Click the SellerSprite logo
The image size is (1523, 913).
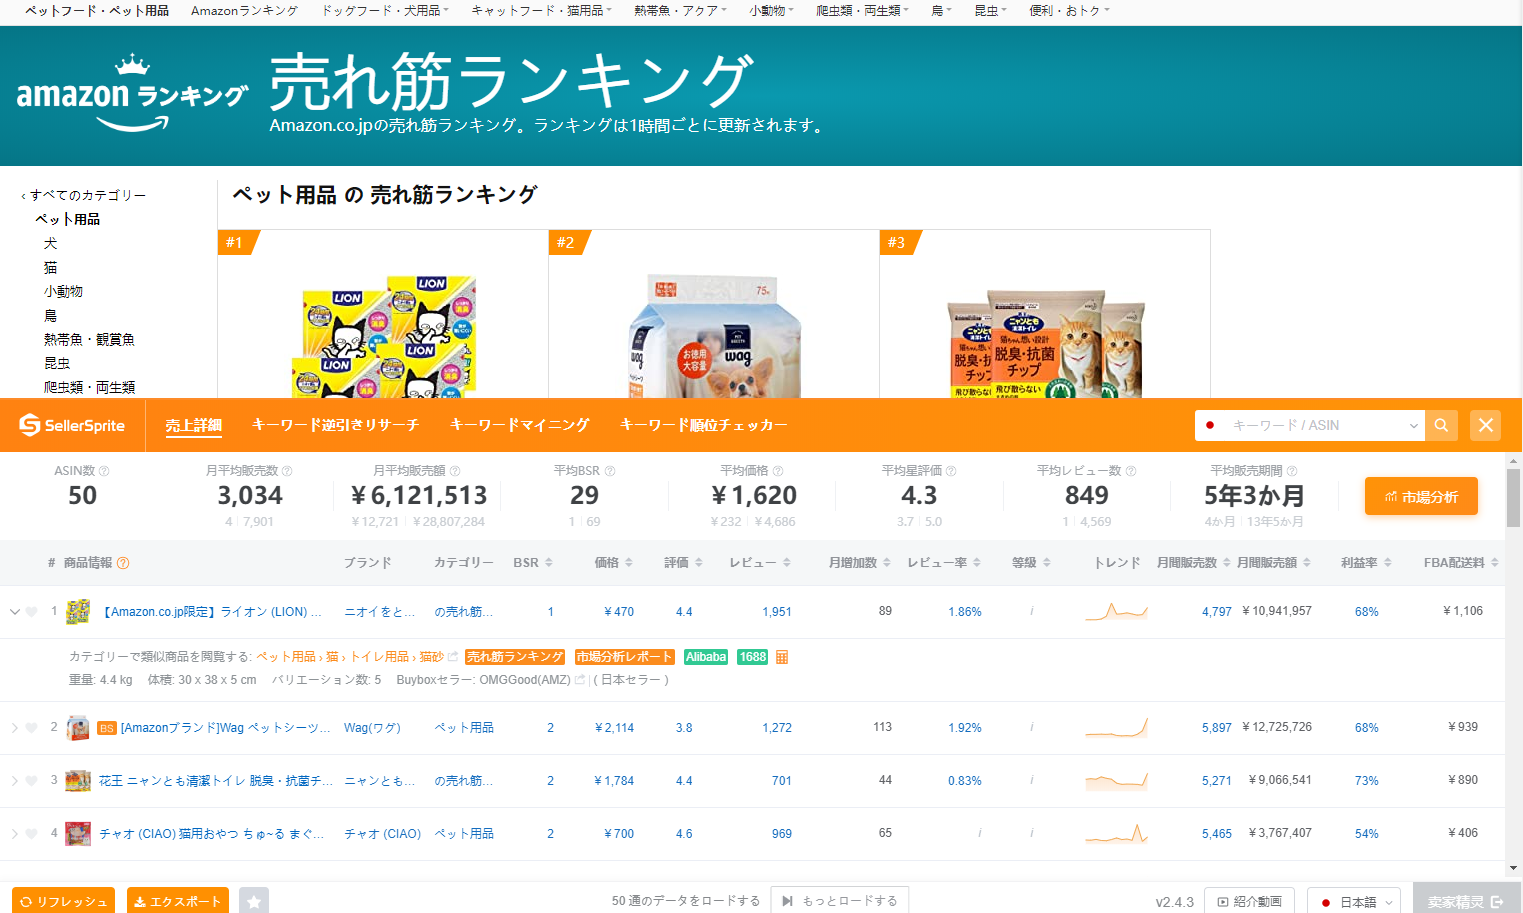72,425
